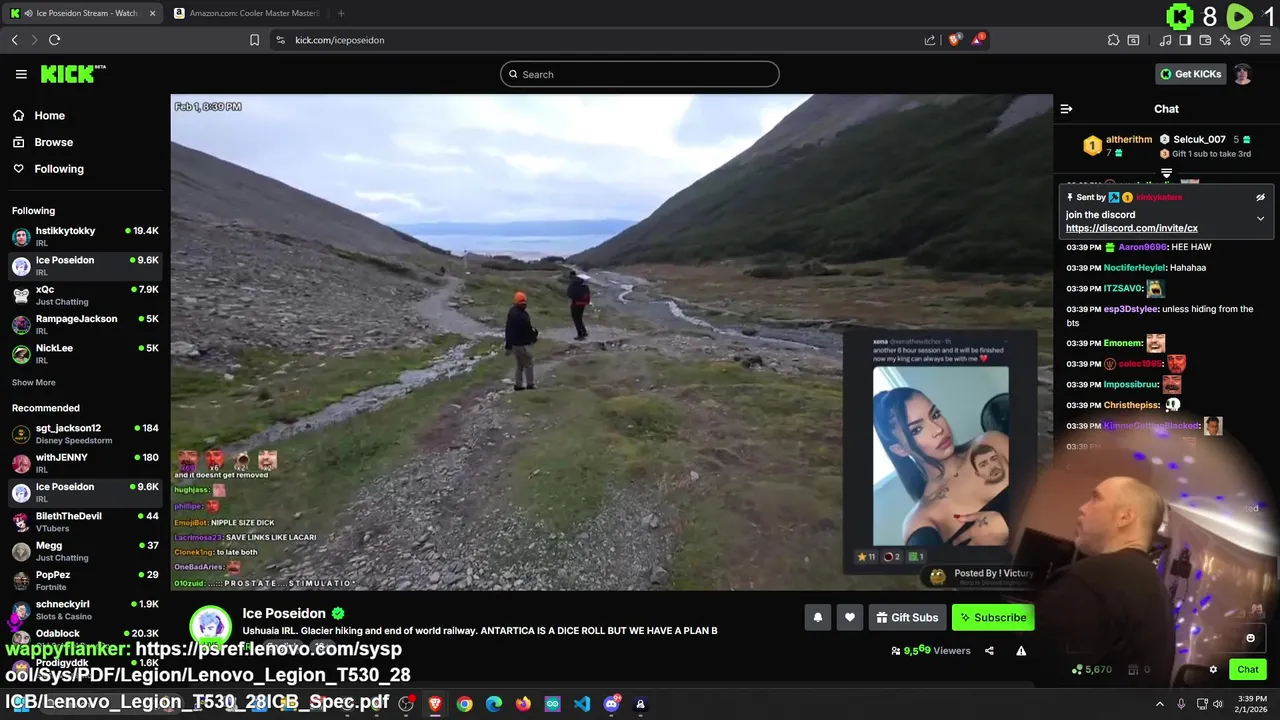Click the Brave VPN shield icon
The image size is (1280, 720).
coord(1245,40)
